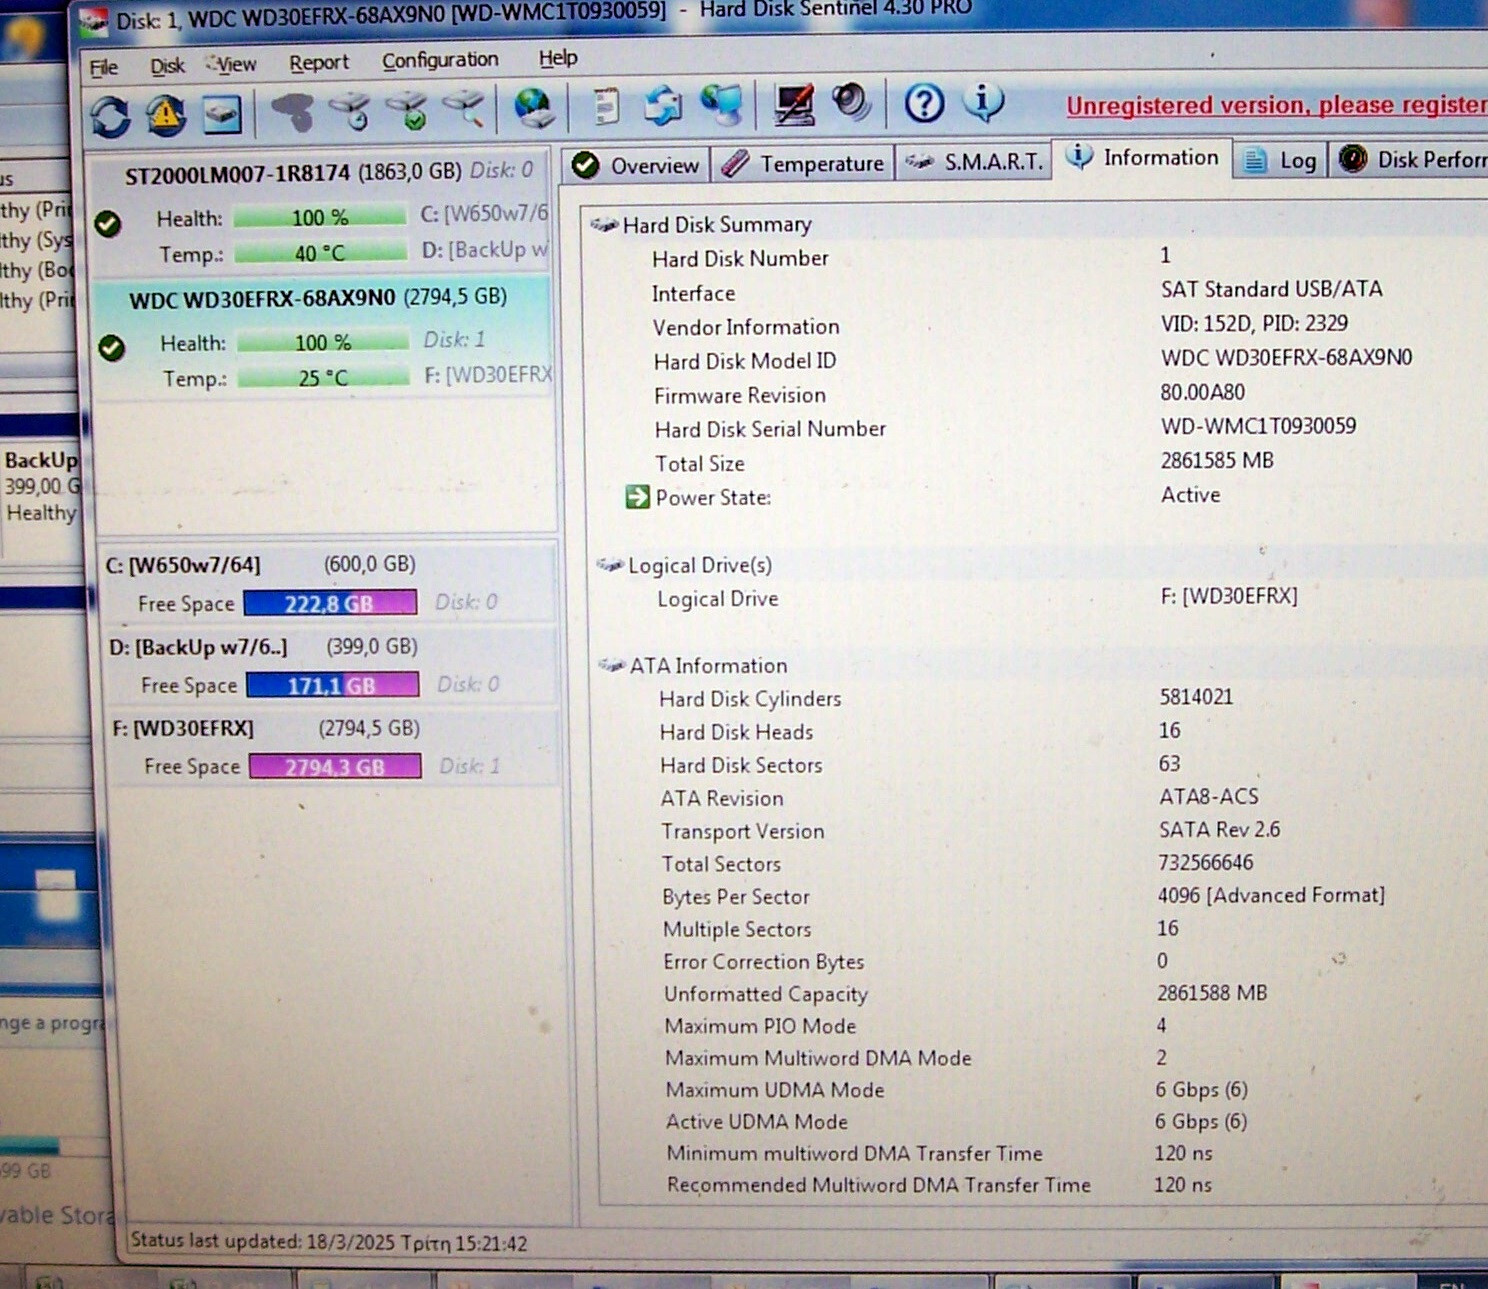
Task: Click the Unformatted Capacity 2861588 MB value
Action: [1212, 993]
